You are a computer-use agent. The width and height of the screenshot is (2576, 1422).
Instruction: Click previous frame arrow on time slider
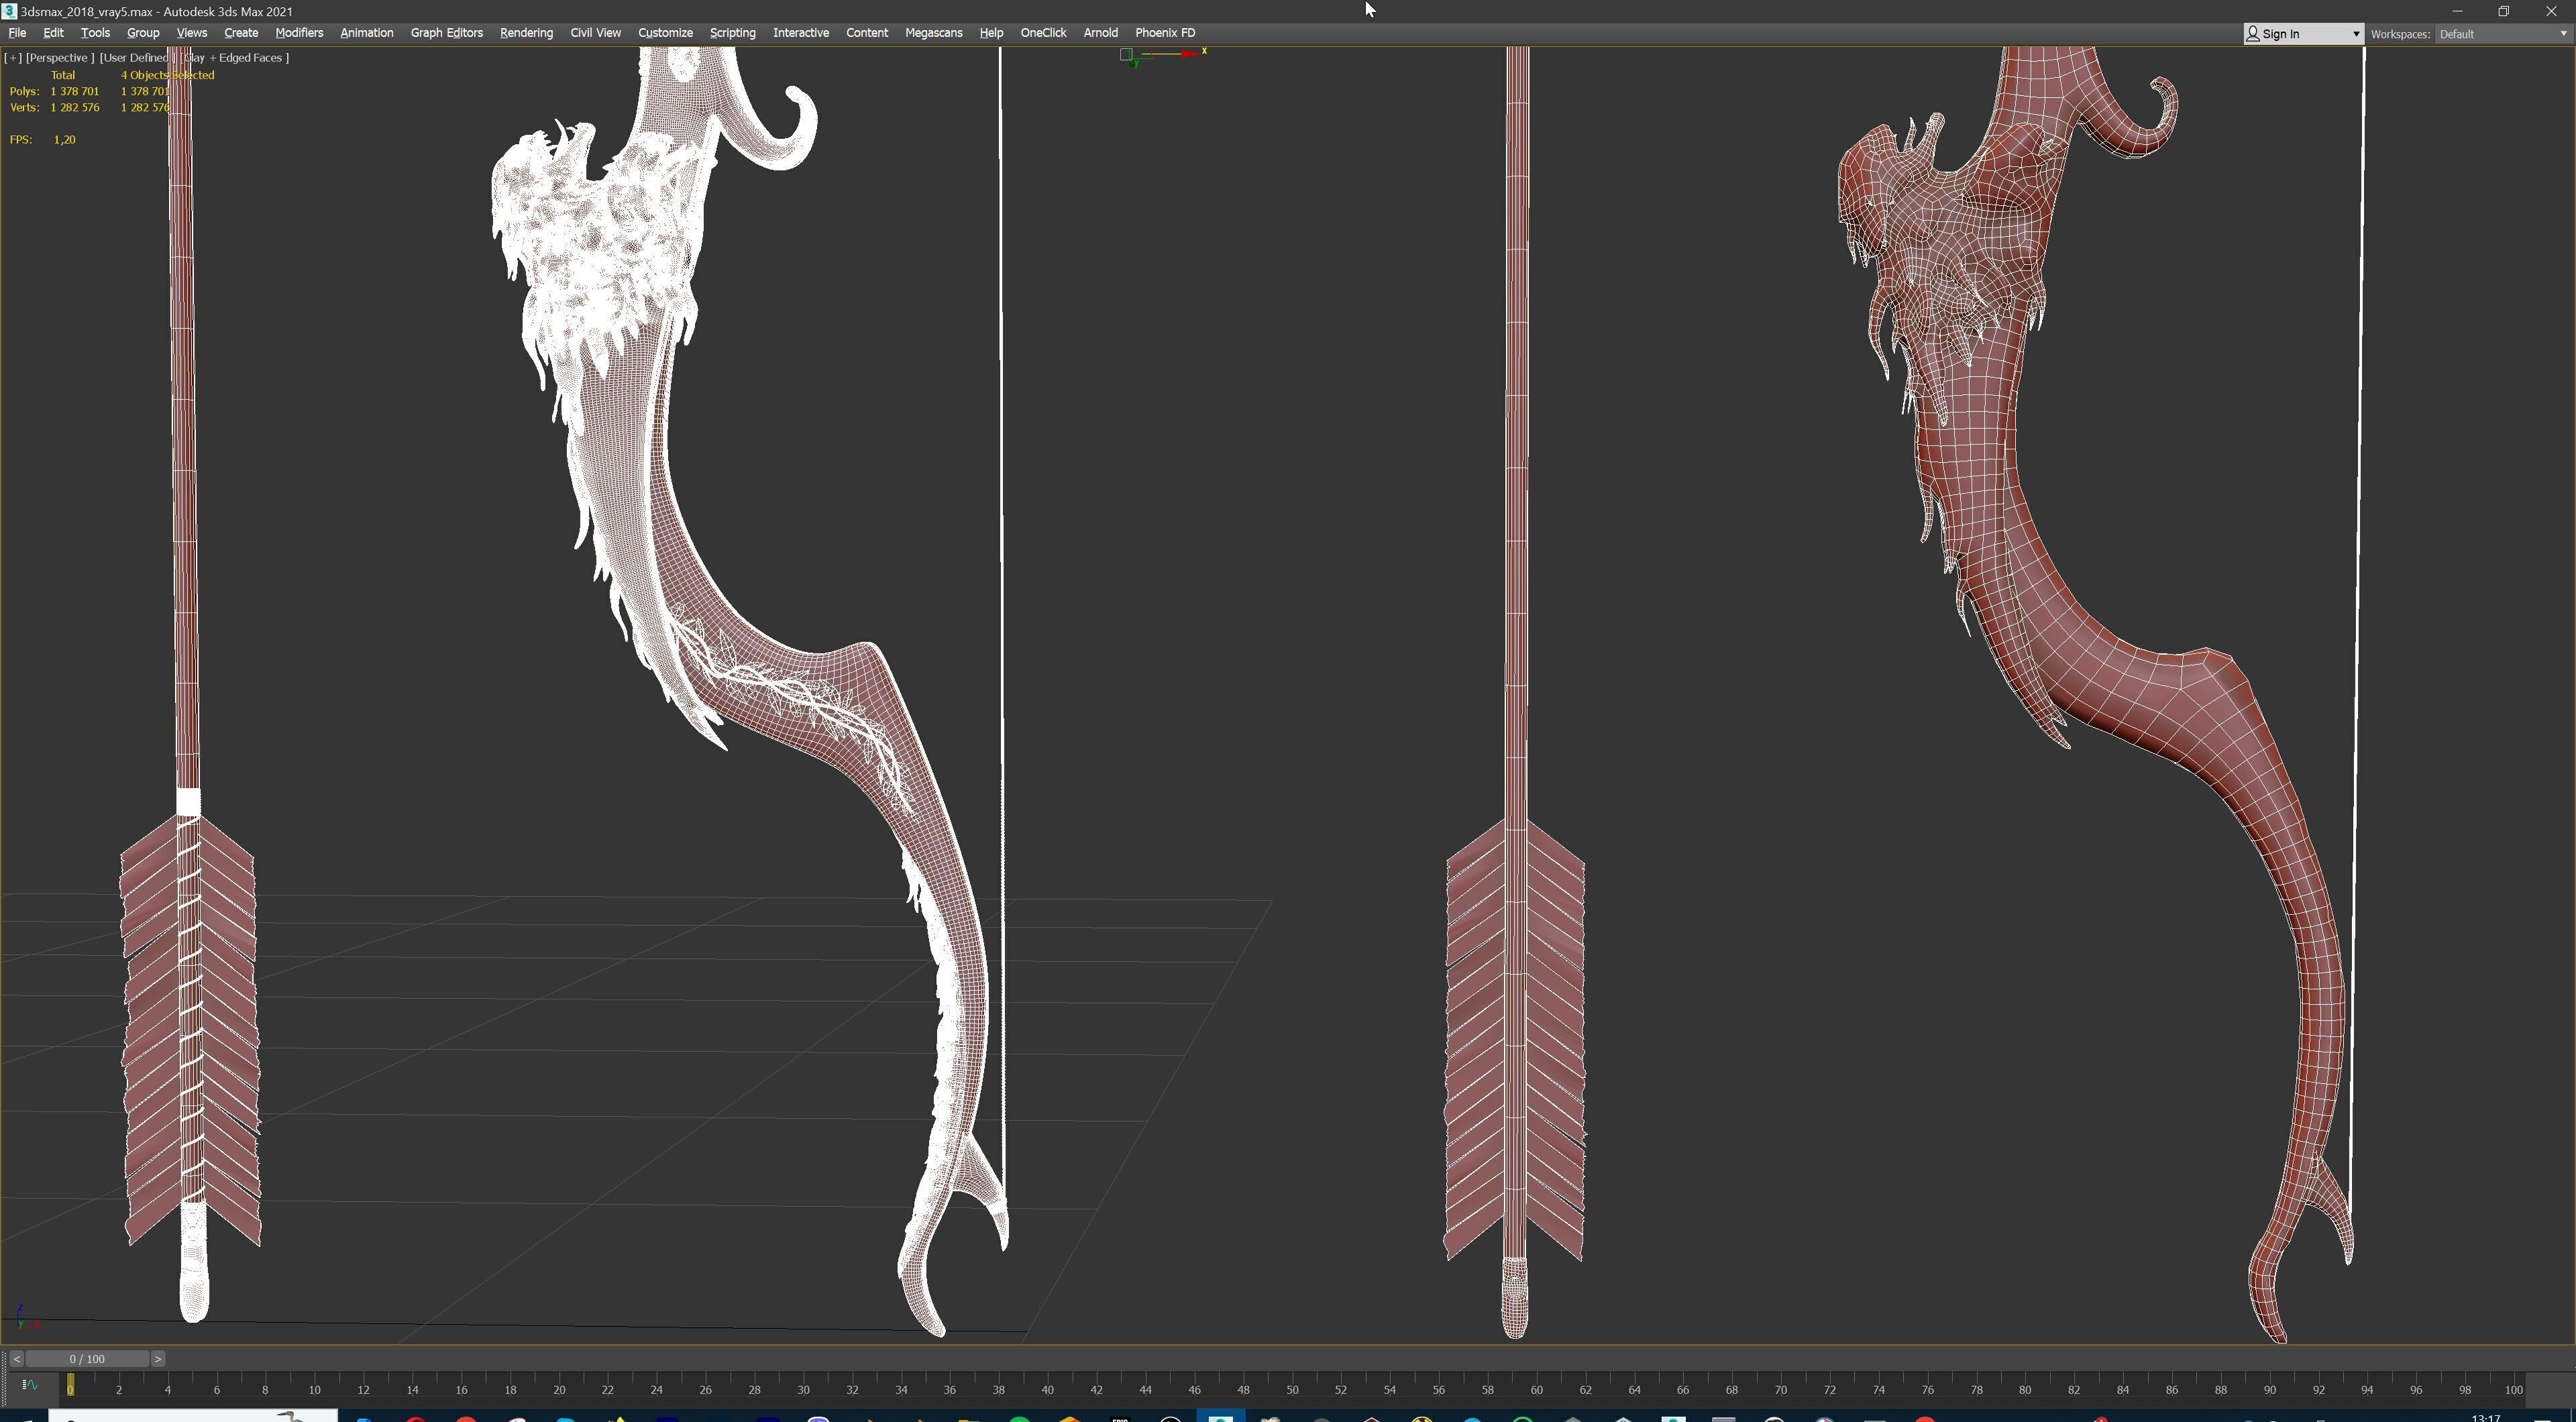point(16,1359)
